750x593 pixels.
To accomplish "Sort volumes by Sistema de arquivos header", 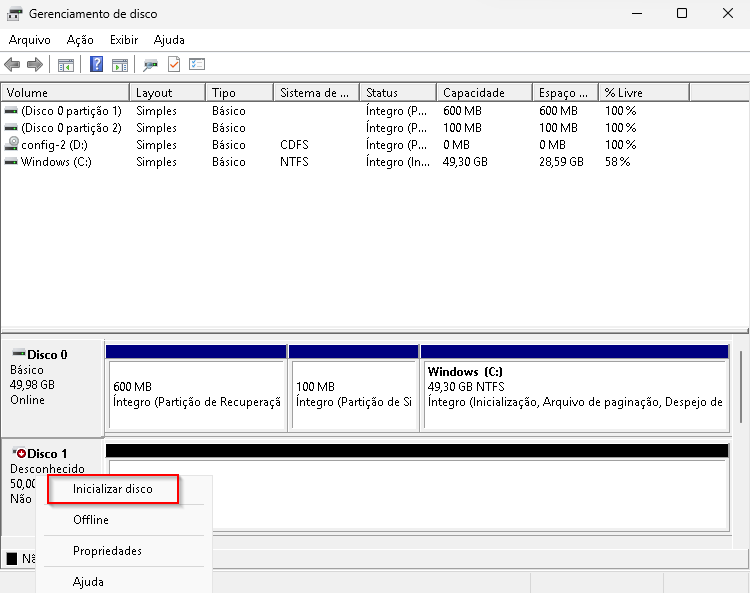I will pyautogui.click(x=314, y=93).
